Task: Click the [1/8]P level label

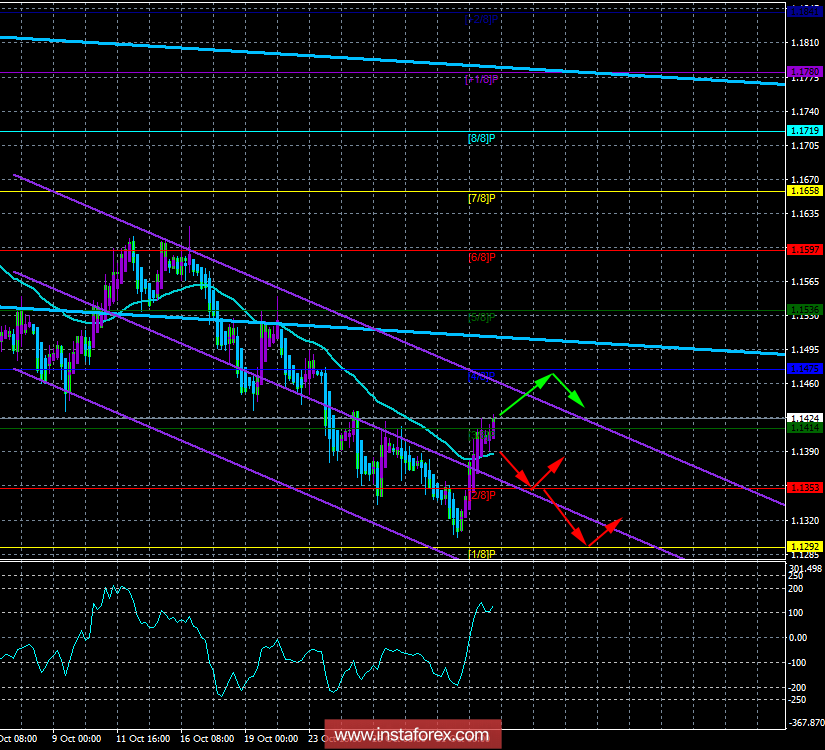Action: tap(480, 552)
